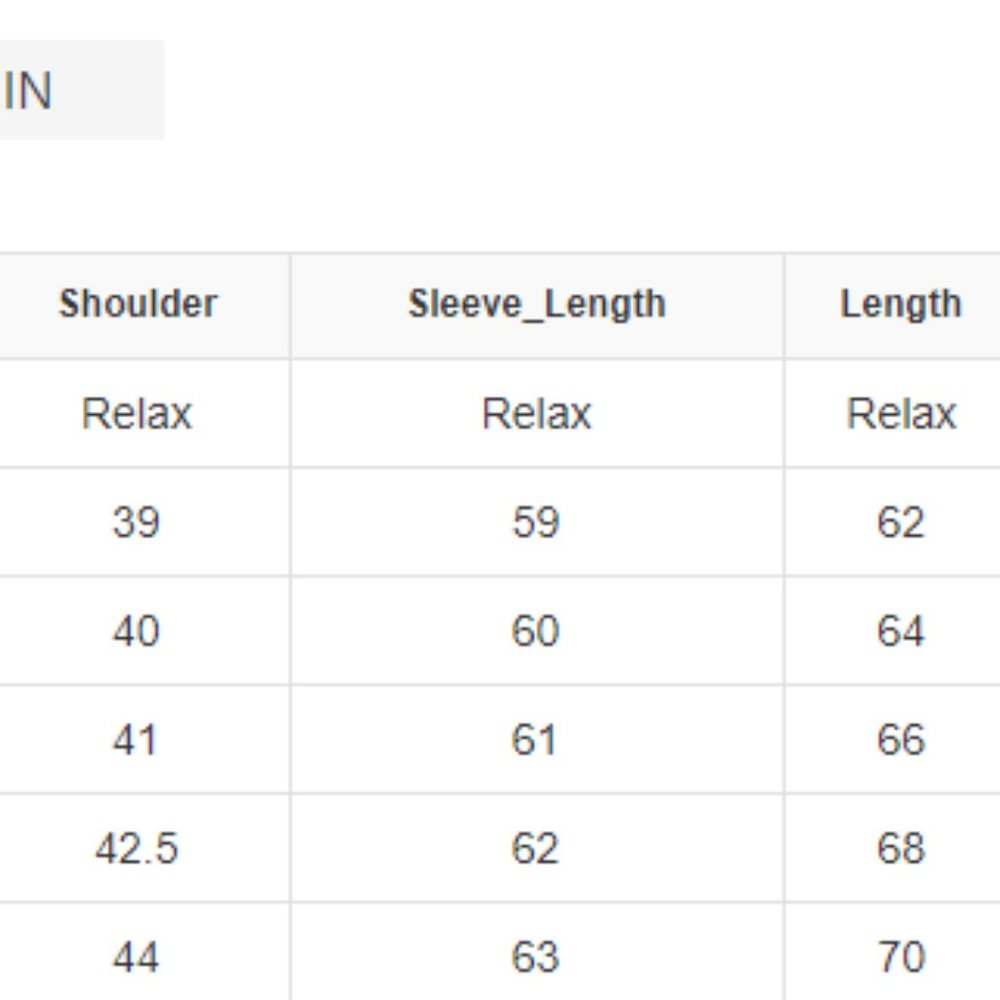Click the length value 70
1000x1000 pixels.
900,957
